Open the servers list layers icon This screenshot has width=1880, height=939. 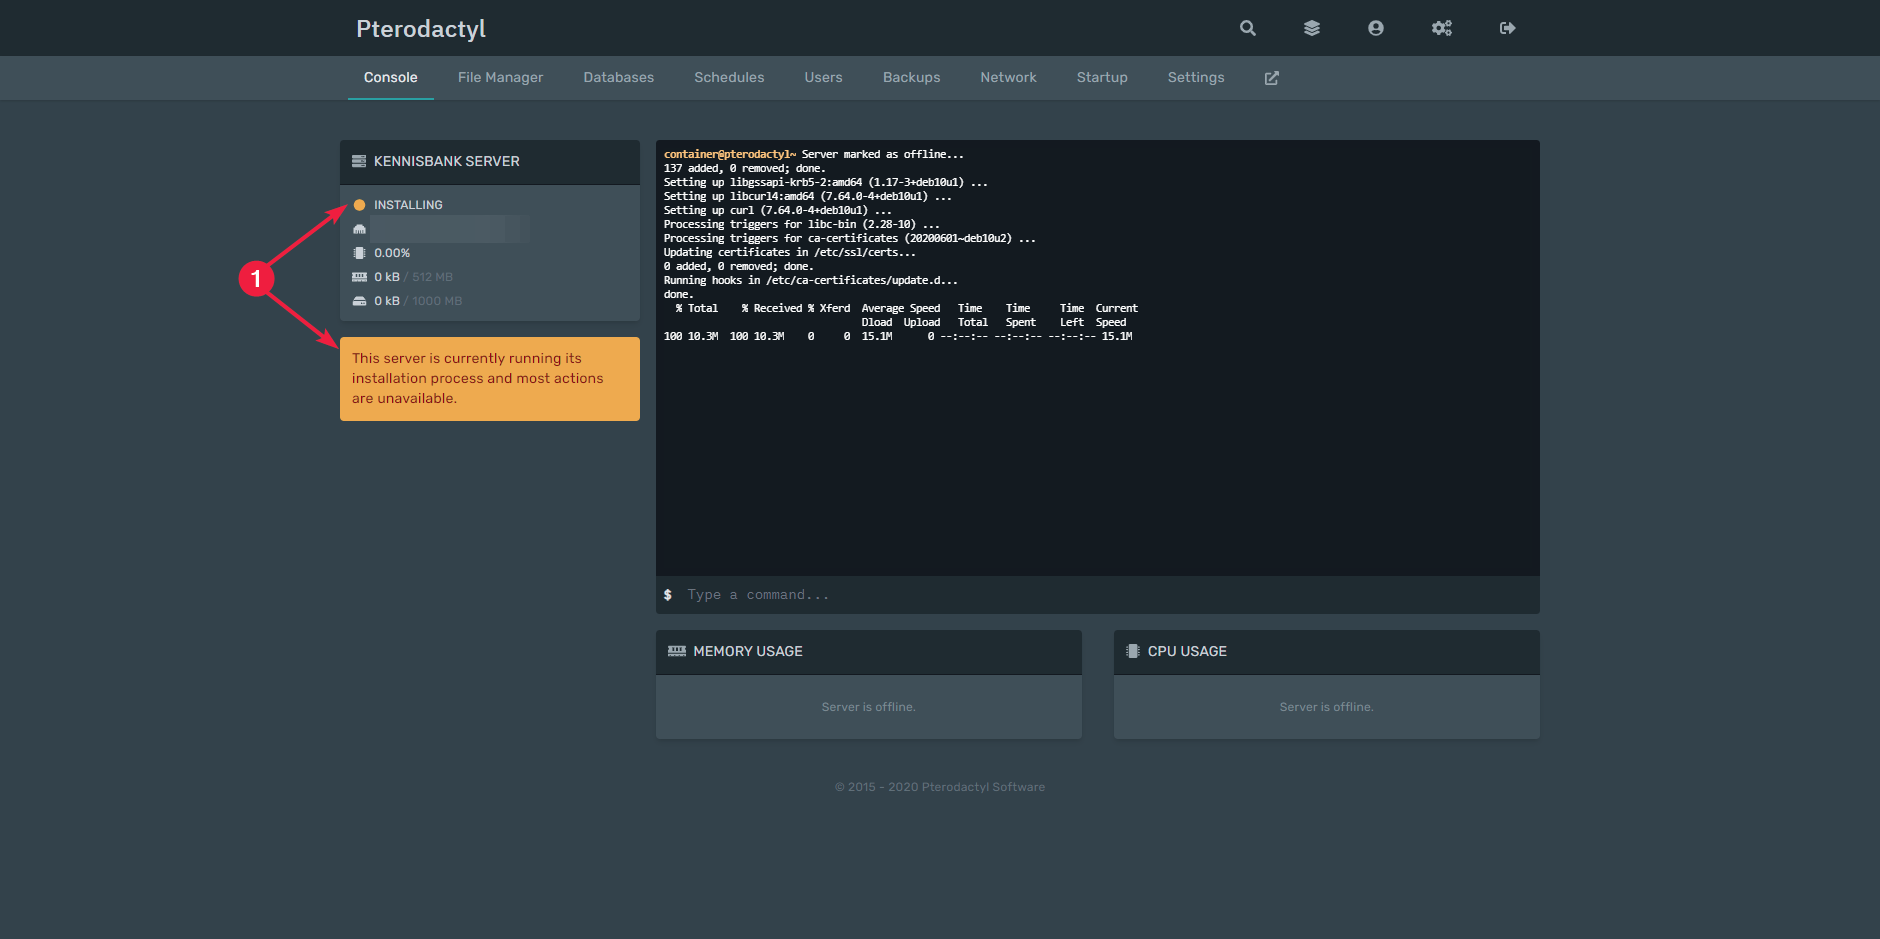point(1312,28)
